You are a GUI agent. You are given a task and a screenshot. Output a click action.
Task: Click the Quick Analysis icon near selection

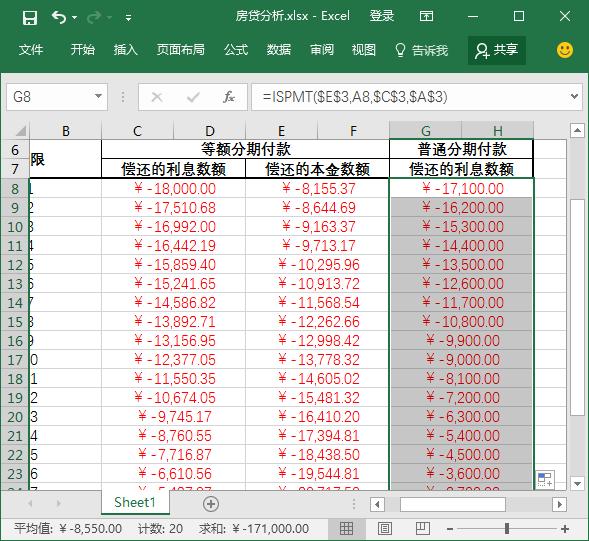tap(545, 479)
